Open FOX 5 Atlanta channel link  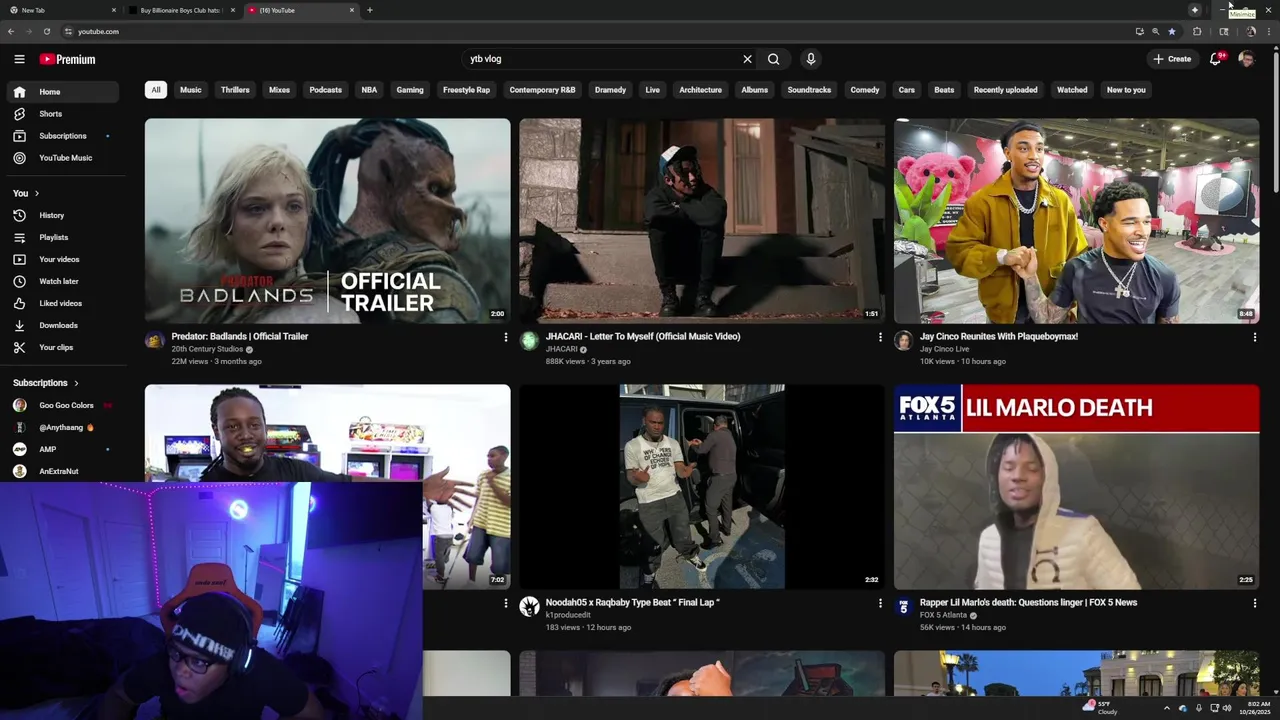[943, 615]
